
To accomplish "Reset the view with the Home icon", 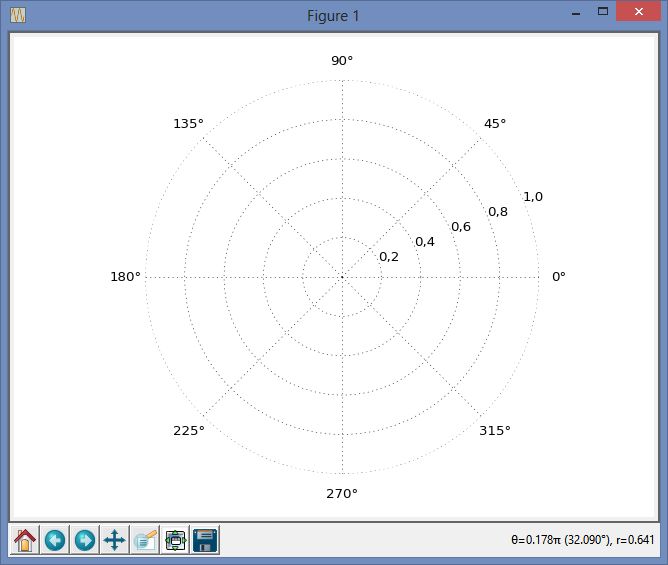I will 25,540.
